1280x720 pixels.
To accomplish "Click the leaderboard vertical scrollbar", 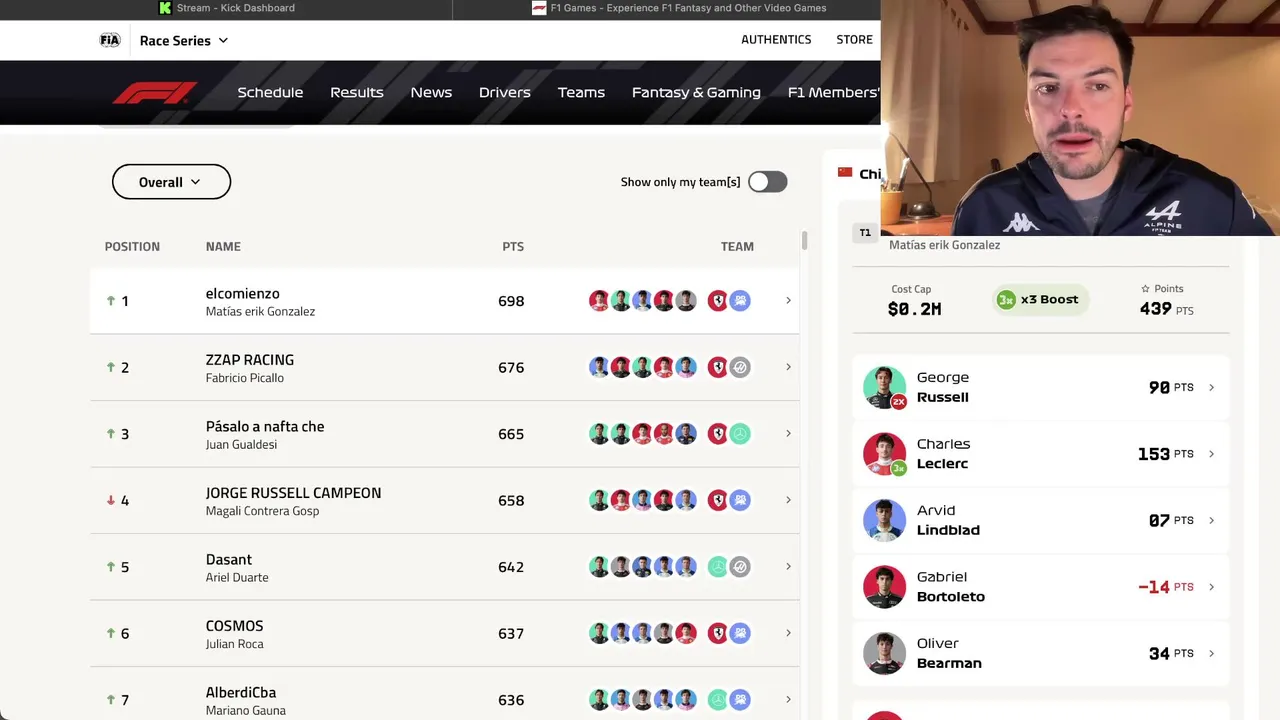I will 804,240.
